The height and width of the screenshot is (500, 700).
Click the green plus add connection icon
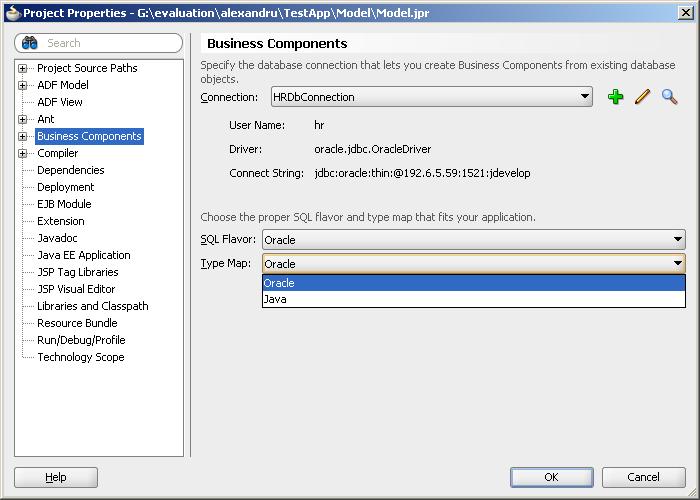(615, 96)
